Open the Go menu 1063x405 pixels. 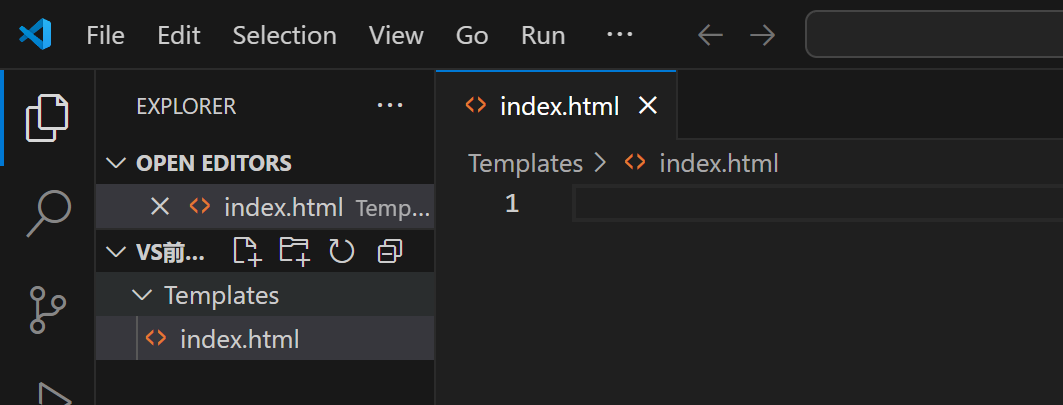(472, 35)
